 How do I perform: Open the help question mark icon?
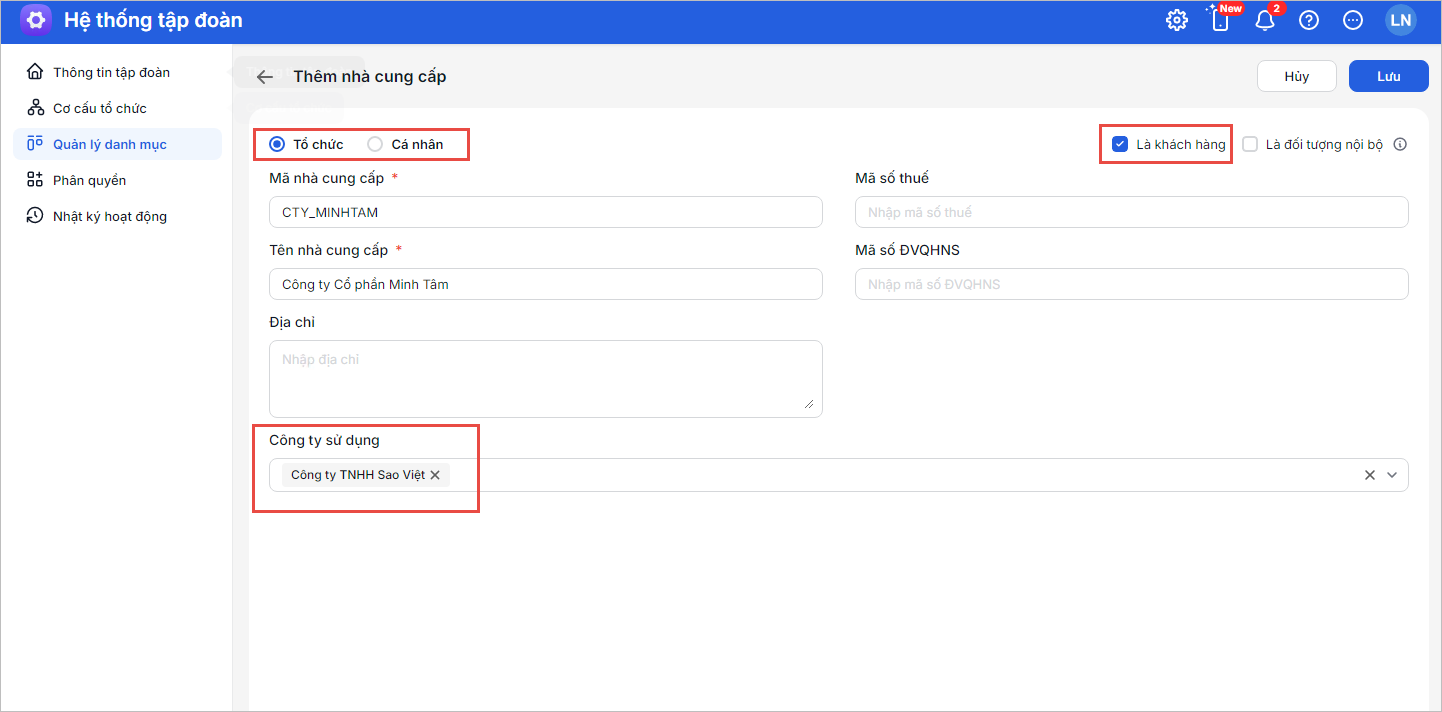1309,20
